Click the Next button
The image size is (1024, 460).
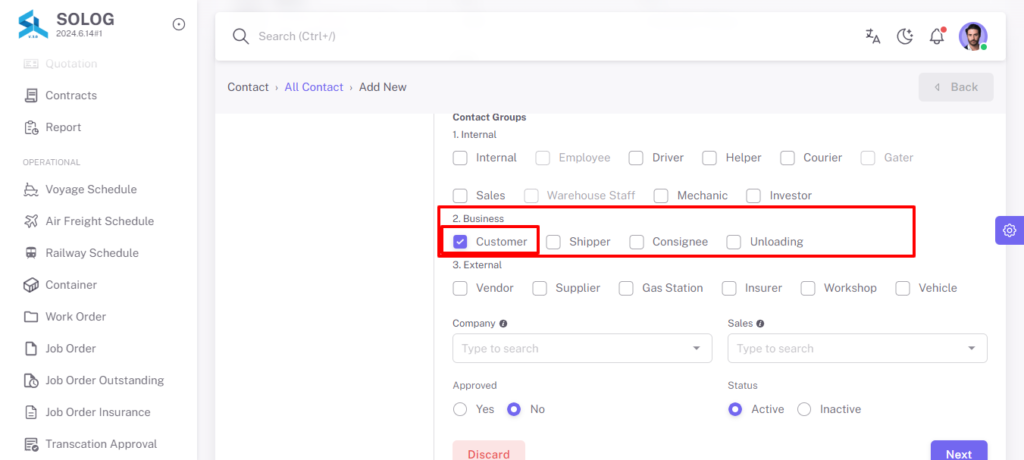tap(959, 451)
